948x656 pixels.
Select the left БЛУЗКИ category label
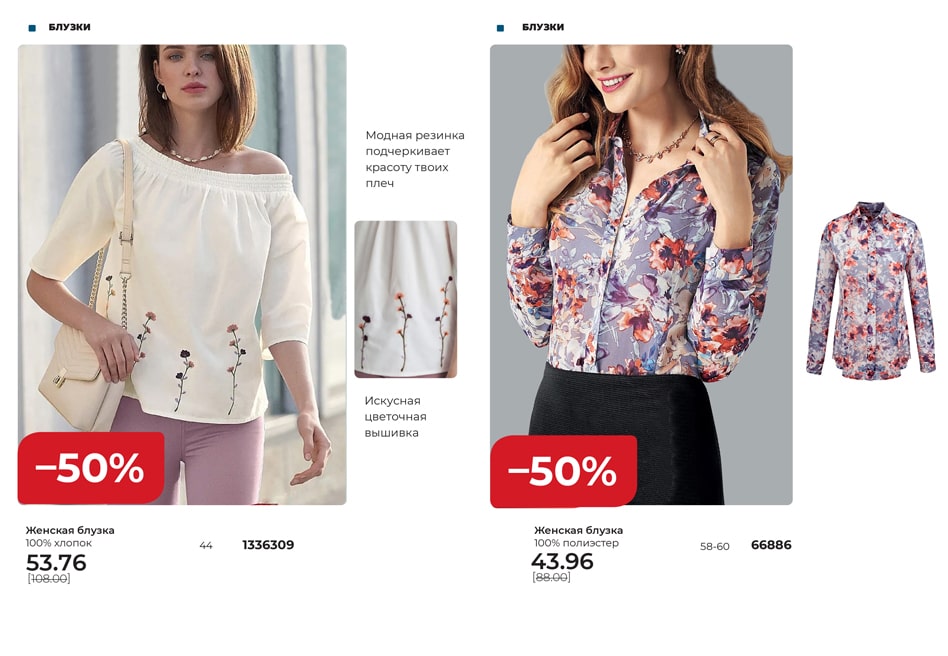click(x=70, y=27)
